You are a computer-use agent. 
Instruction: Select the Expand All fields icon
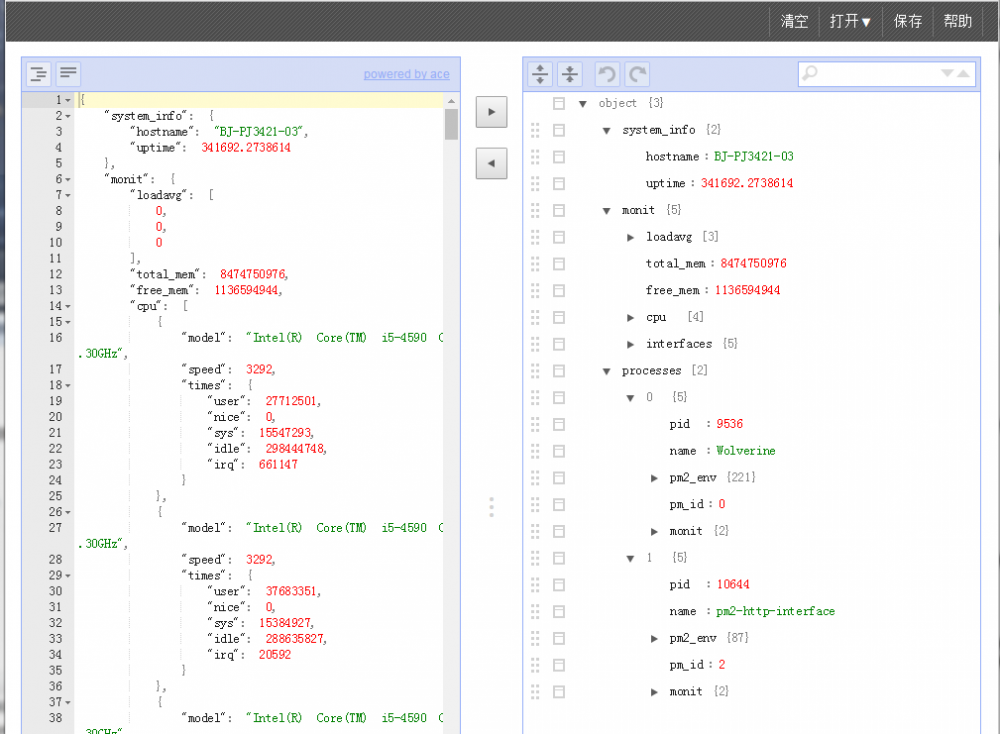pos(539,73)
